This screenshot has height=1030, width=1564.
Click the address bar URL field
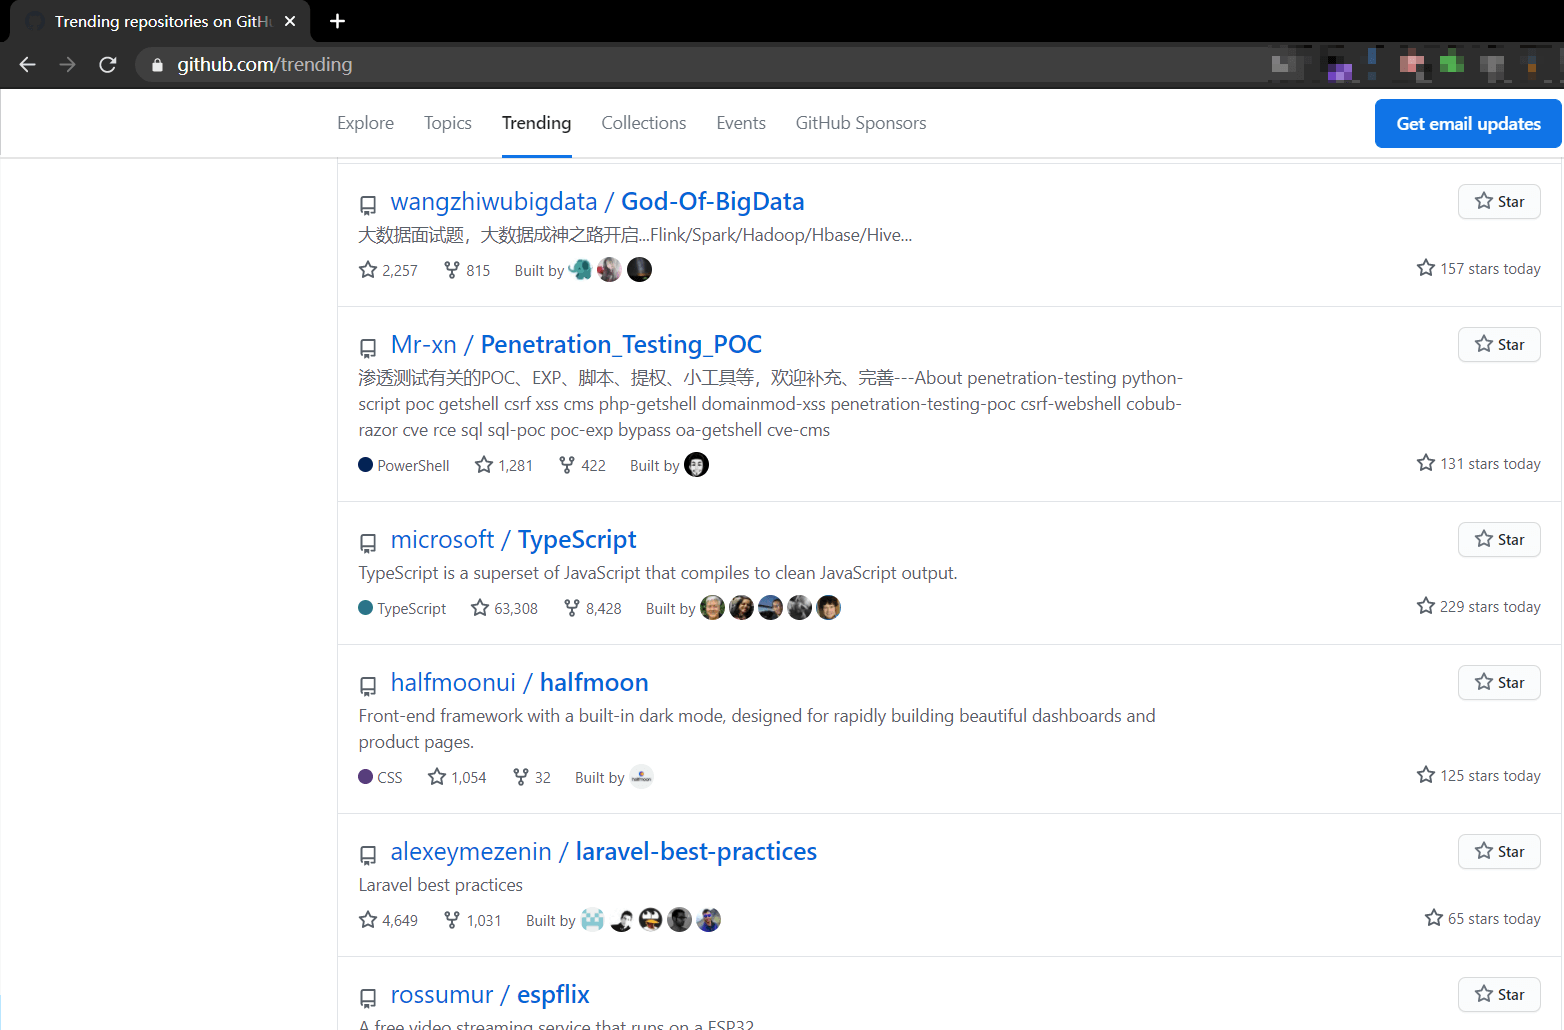[600, 65]
